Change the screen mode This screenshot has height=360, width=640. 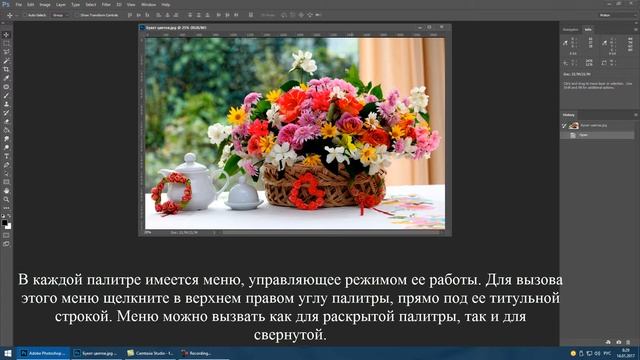click(x=6, y=244)
